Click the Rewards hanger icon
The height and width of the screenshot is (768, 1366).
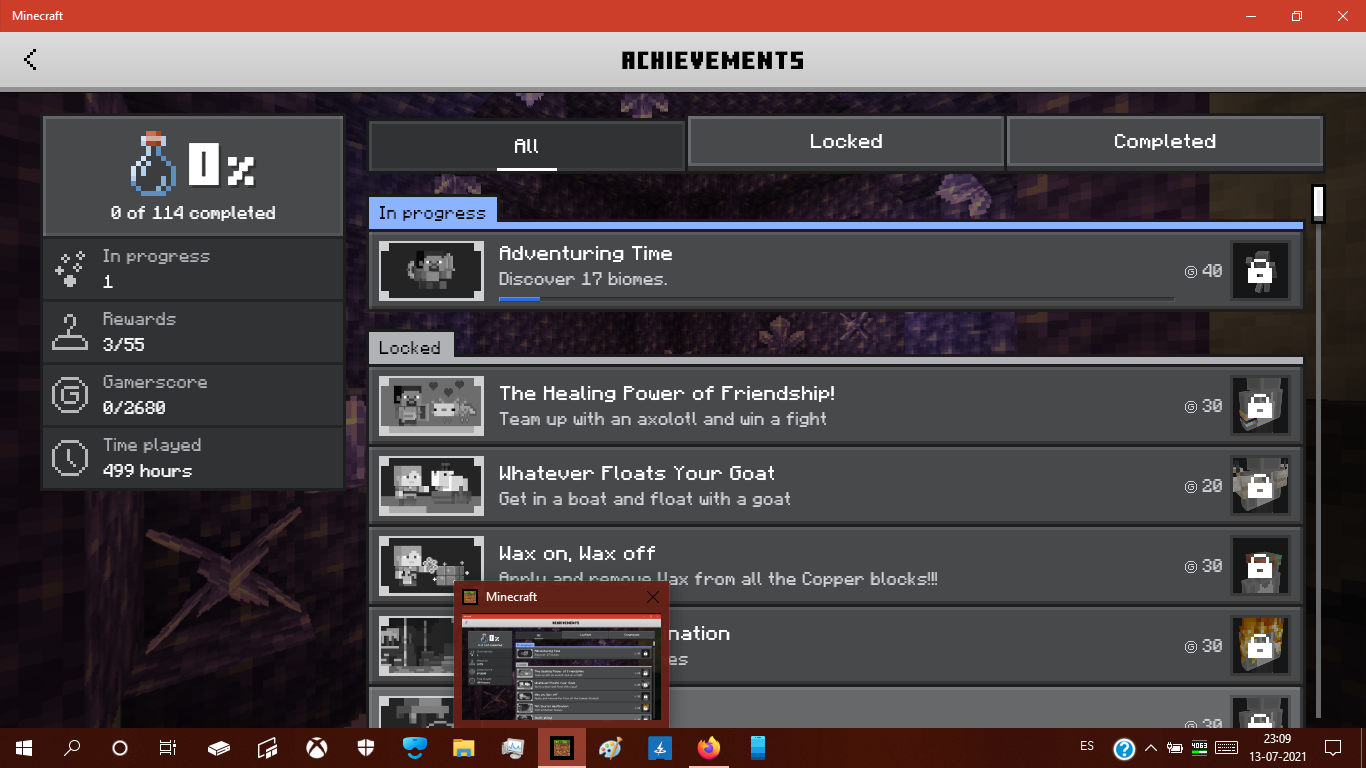69,332
